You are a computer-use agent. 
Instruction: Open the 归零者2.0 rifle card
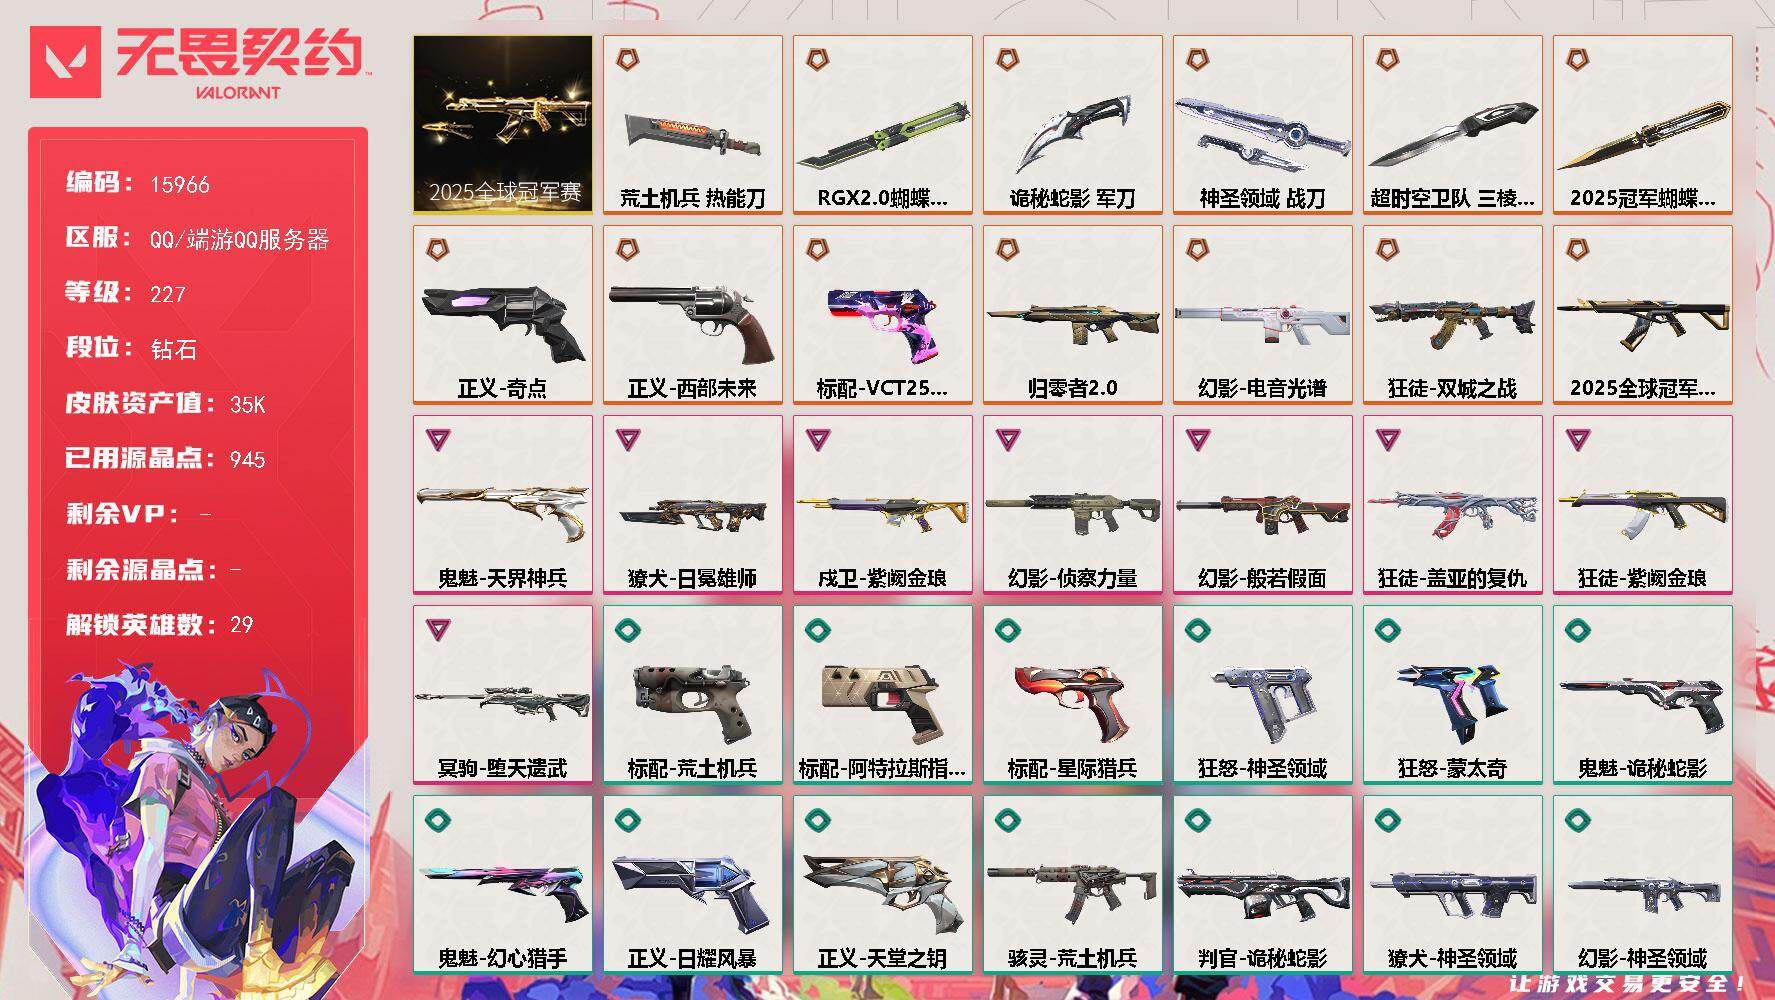[x=1072, y=314]
